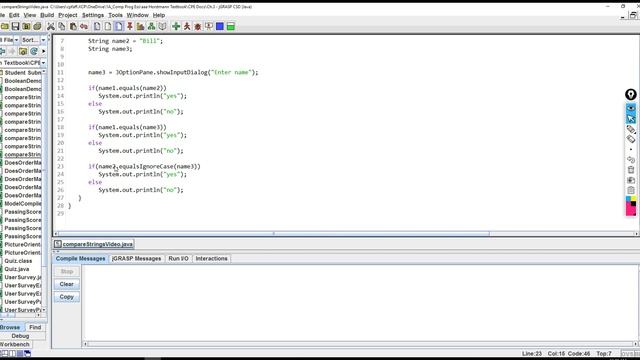
Task: Click the red pushpin toolbar icon
Action: (130, 27)
